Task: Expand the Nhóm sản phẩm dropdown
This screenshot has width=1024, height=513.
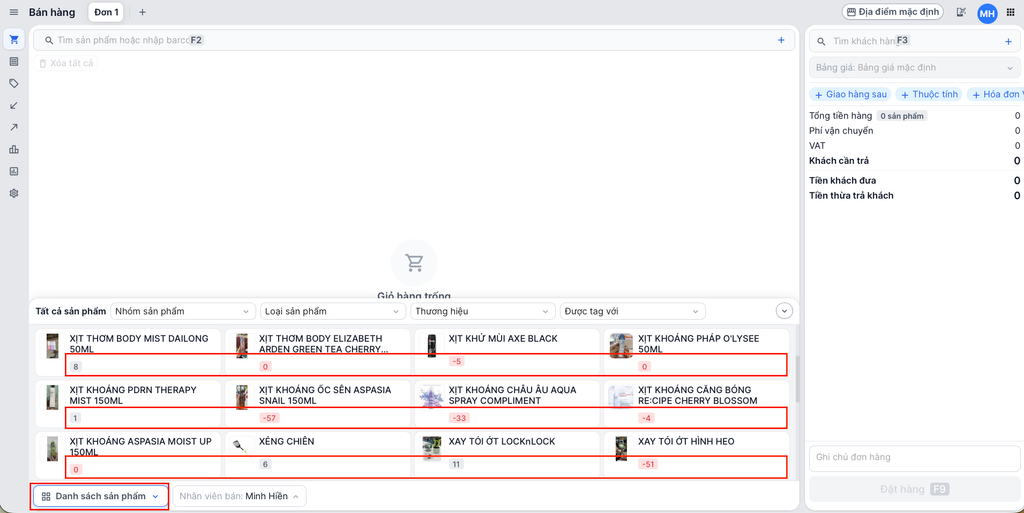Action: pos(183,311)
